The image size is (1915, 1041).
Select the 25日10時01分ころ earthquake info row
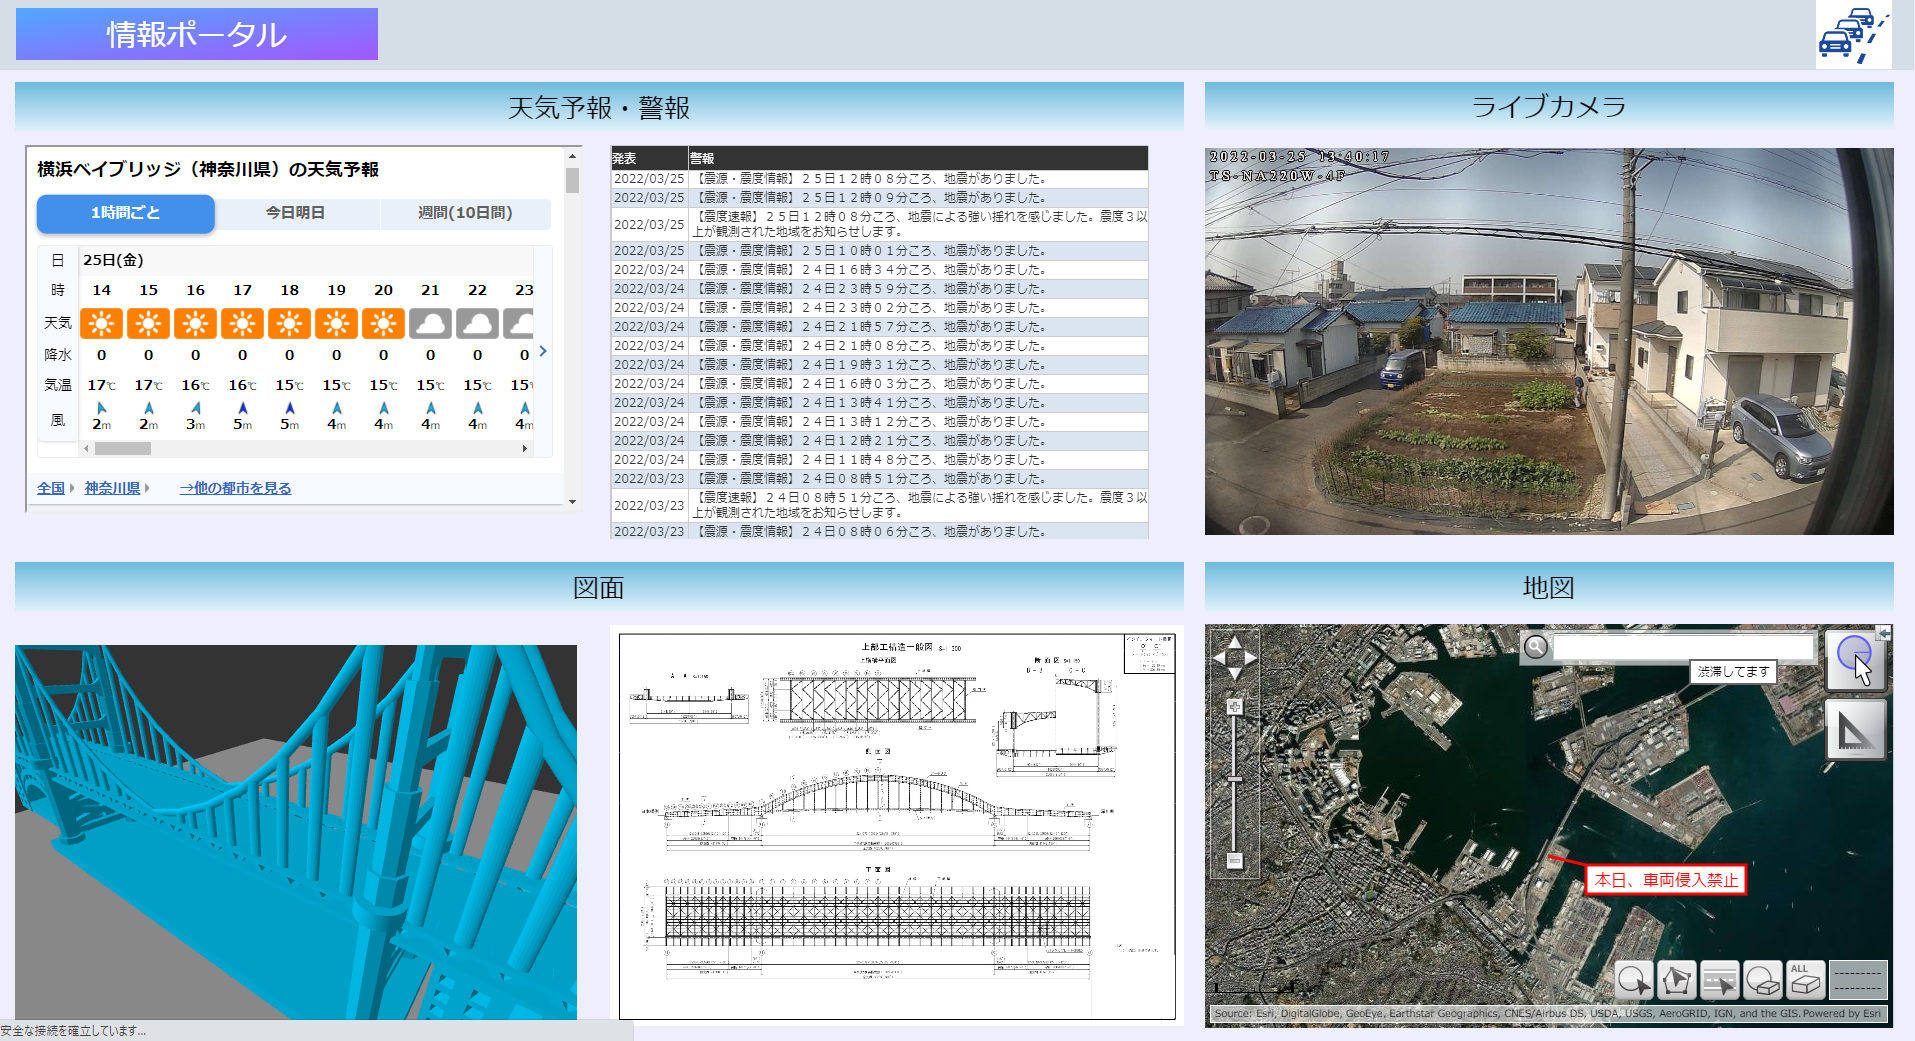coord(880,251)
